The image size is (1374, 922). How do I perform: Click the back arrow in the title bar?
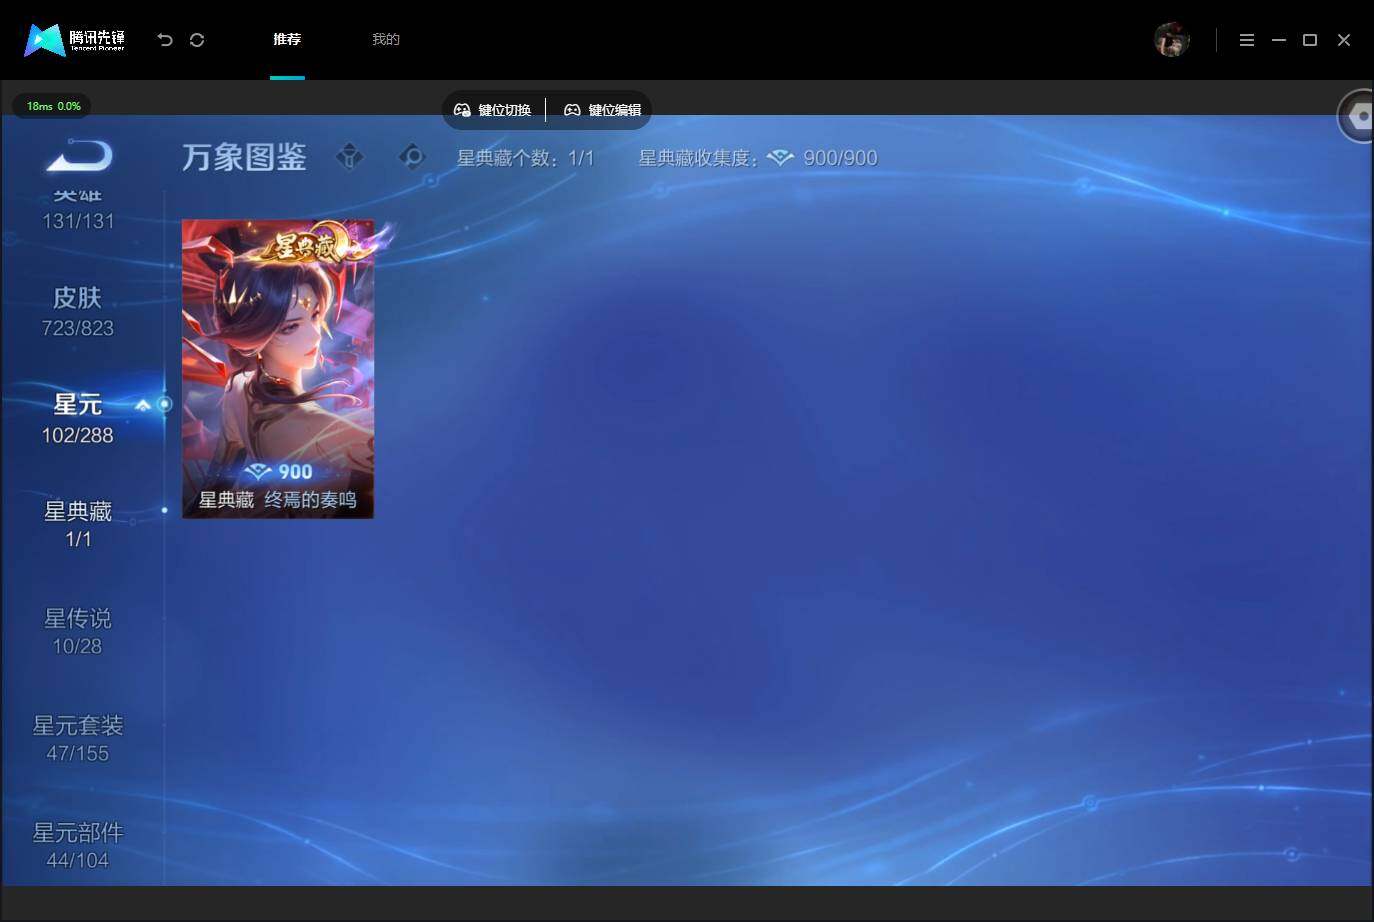click(x=165, y=40)
